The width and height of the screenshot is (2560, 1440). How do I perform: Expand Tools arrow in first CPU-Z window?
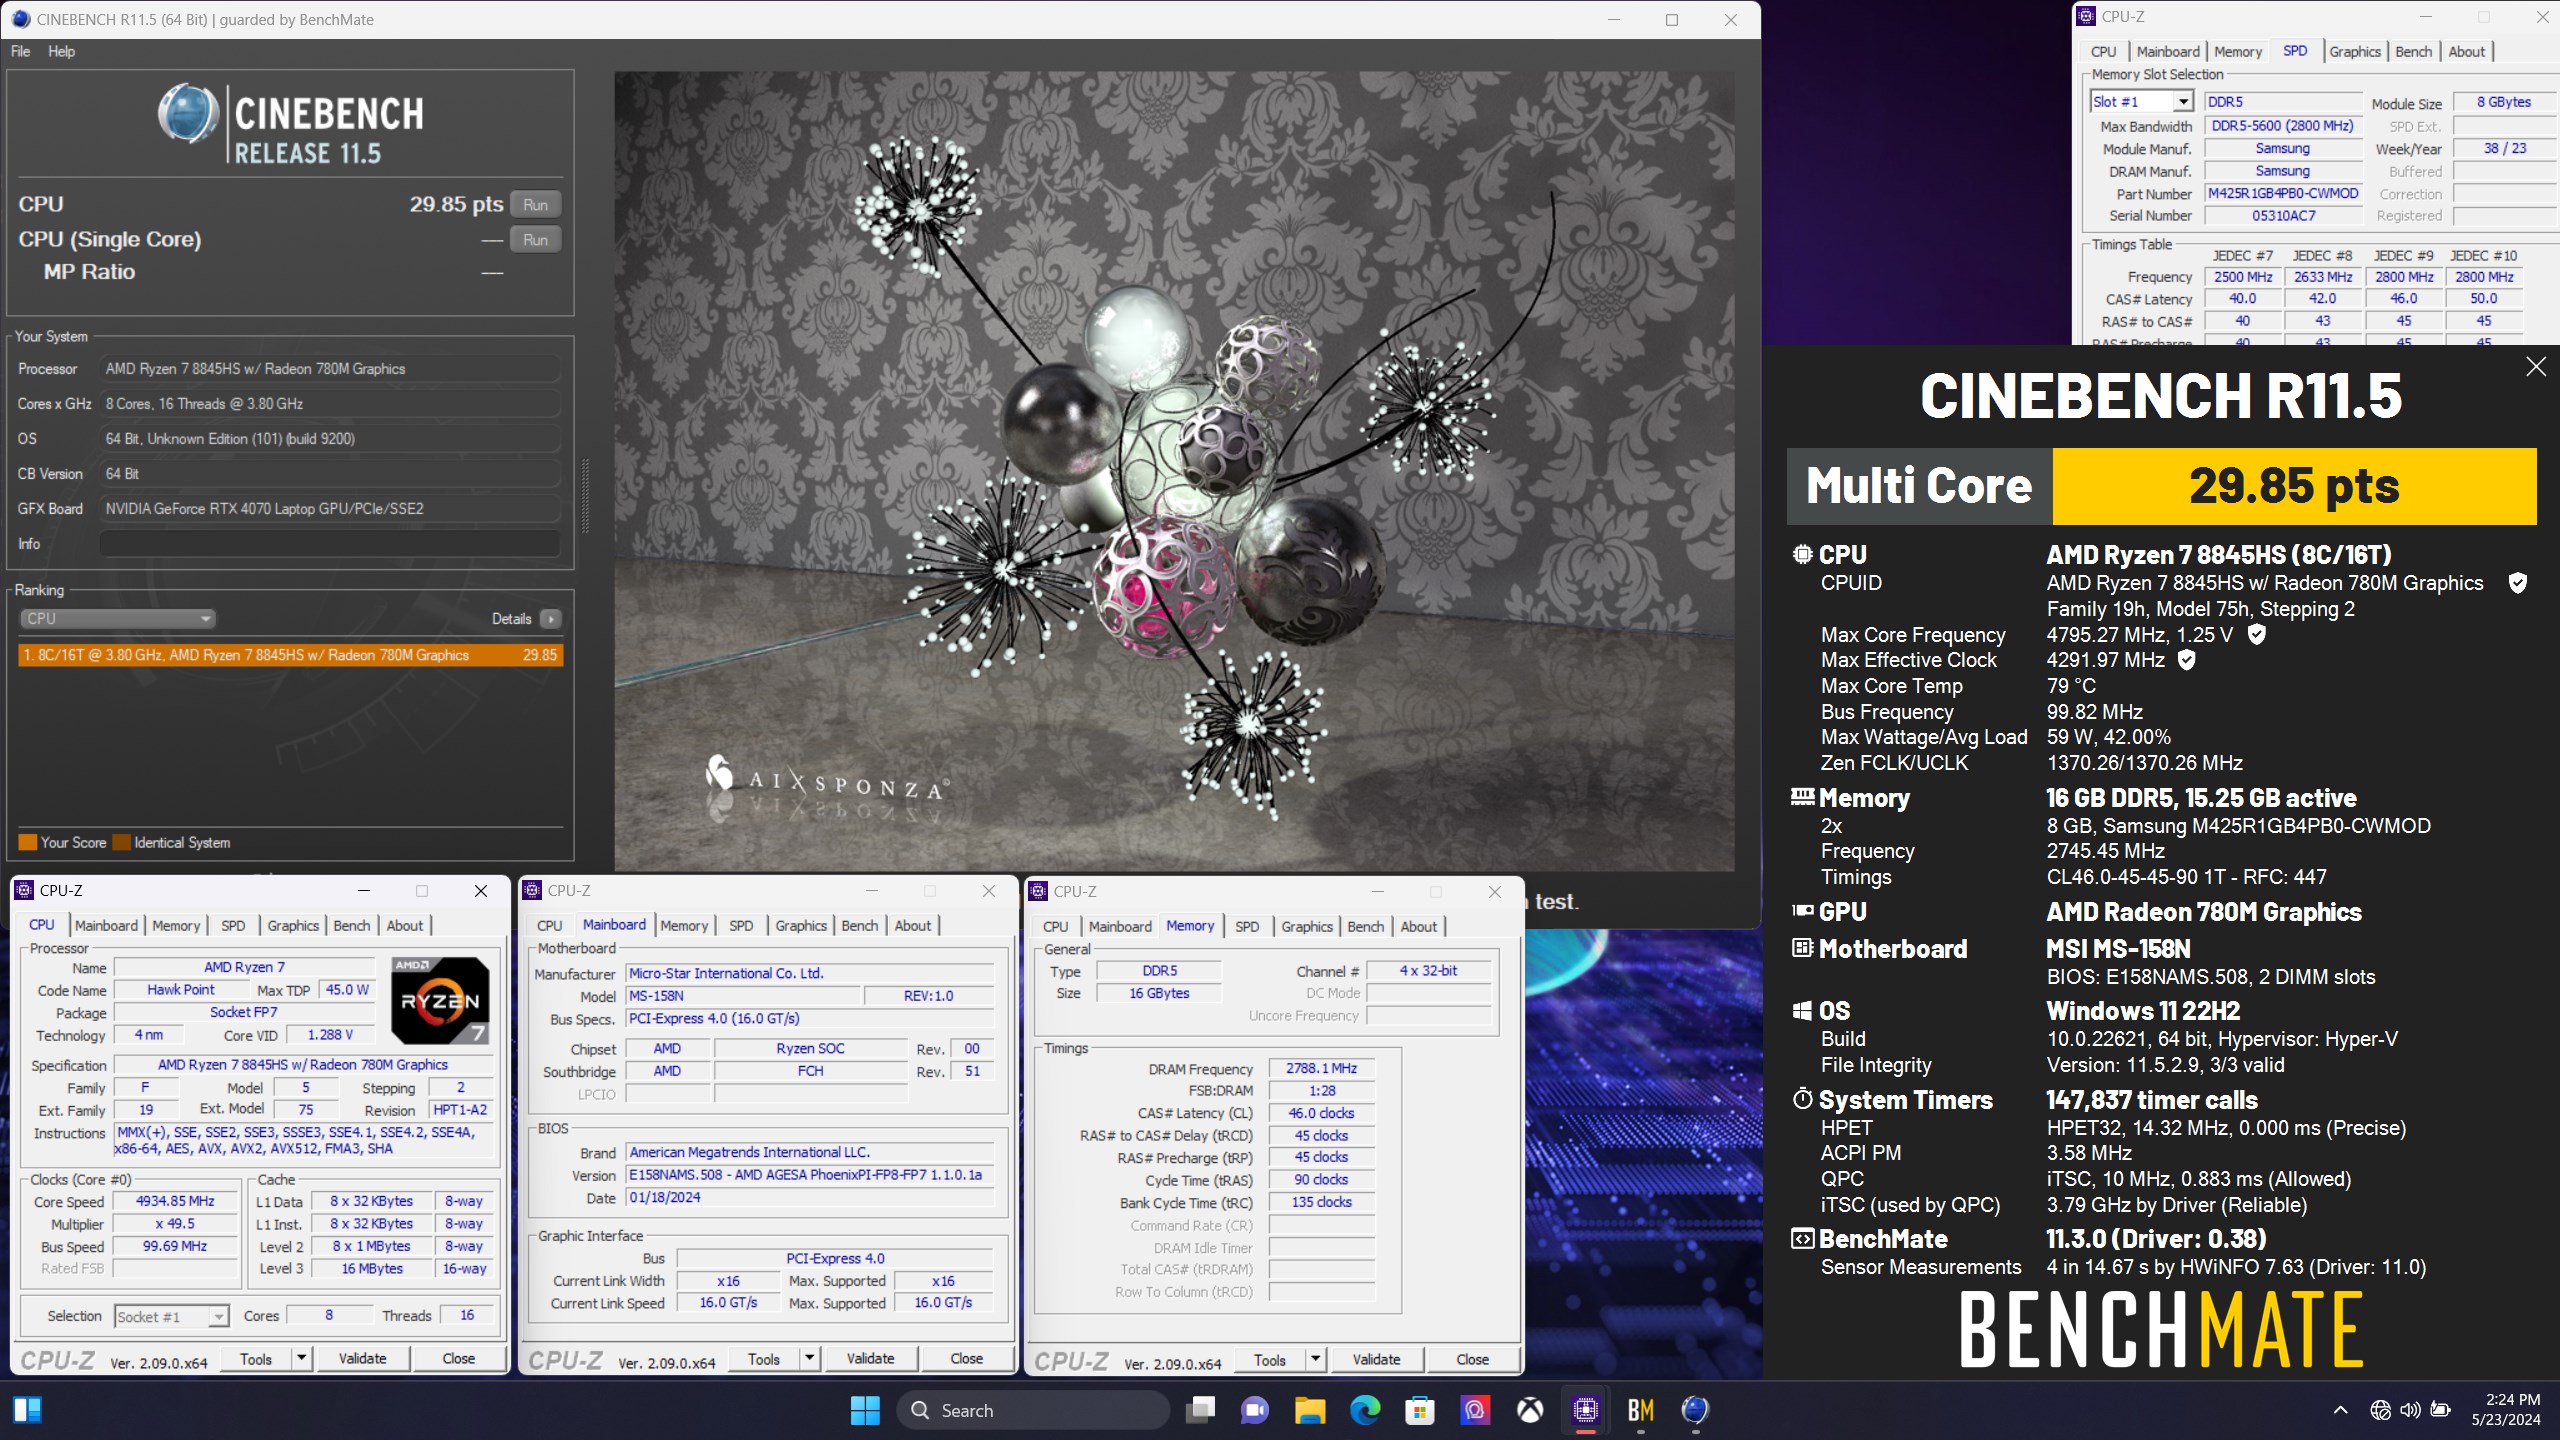pyautogui.click(x=301, y=1358)
